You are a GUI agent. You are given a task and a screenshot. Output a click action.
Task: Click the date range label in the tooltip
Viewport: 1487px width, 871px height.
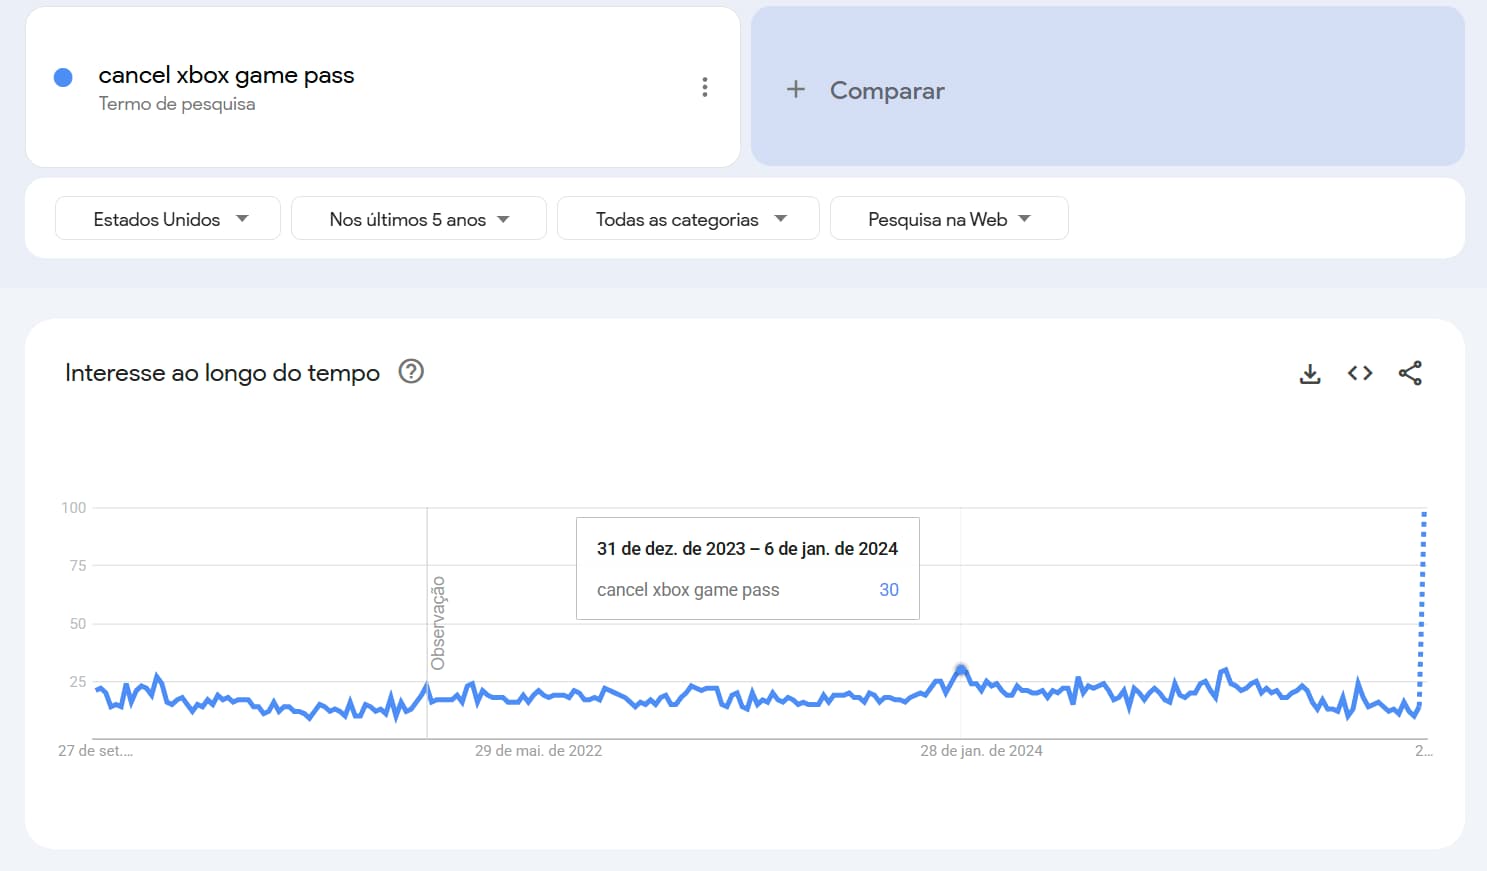[x=747, y=548]
